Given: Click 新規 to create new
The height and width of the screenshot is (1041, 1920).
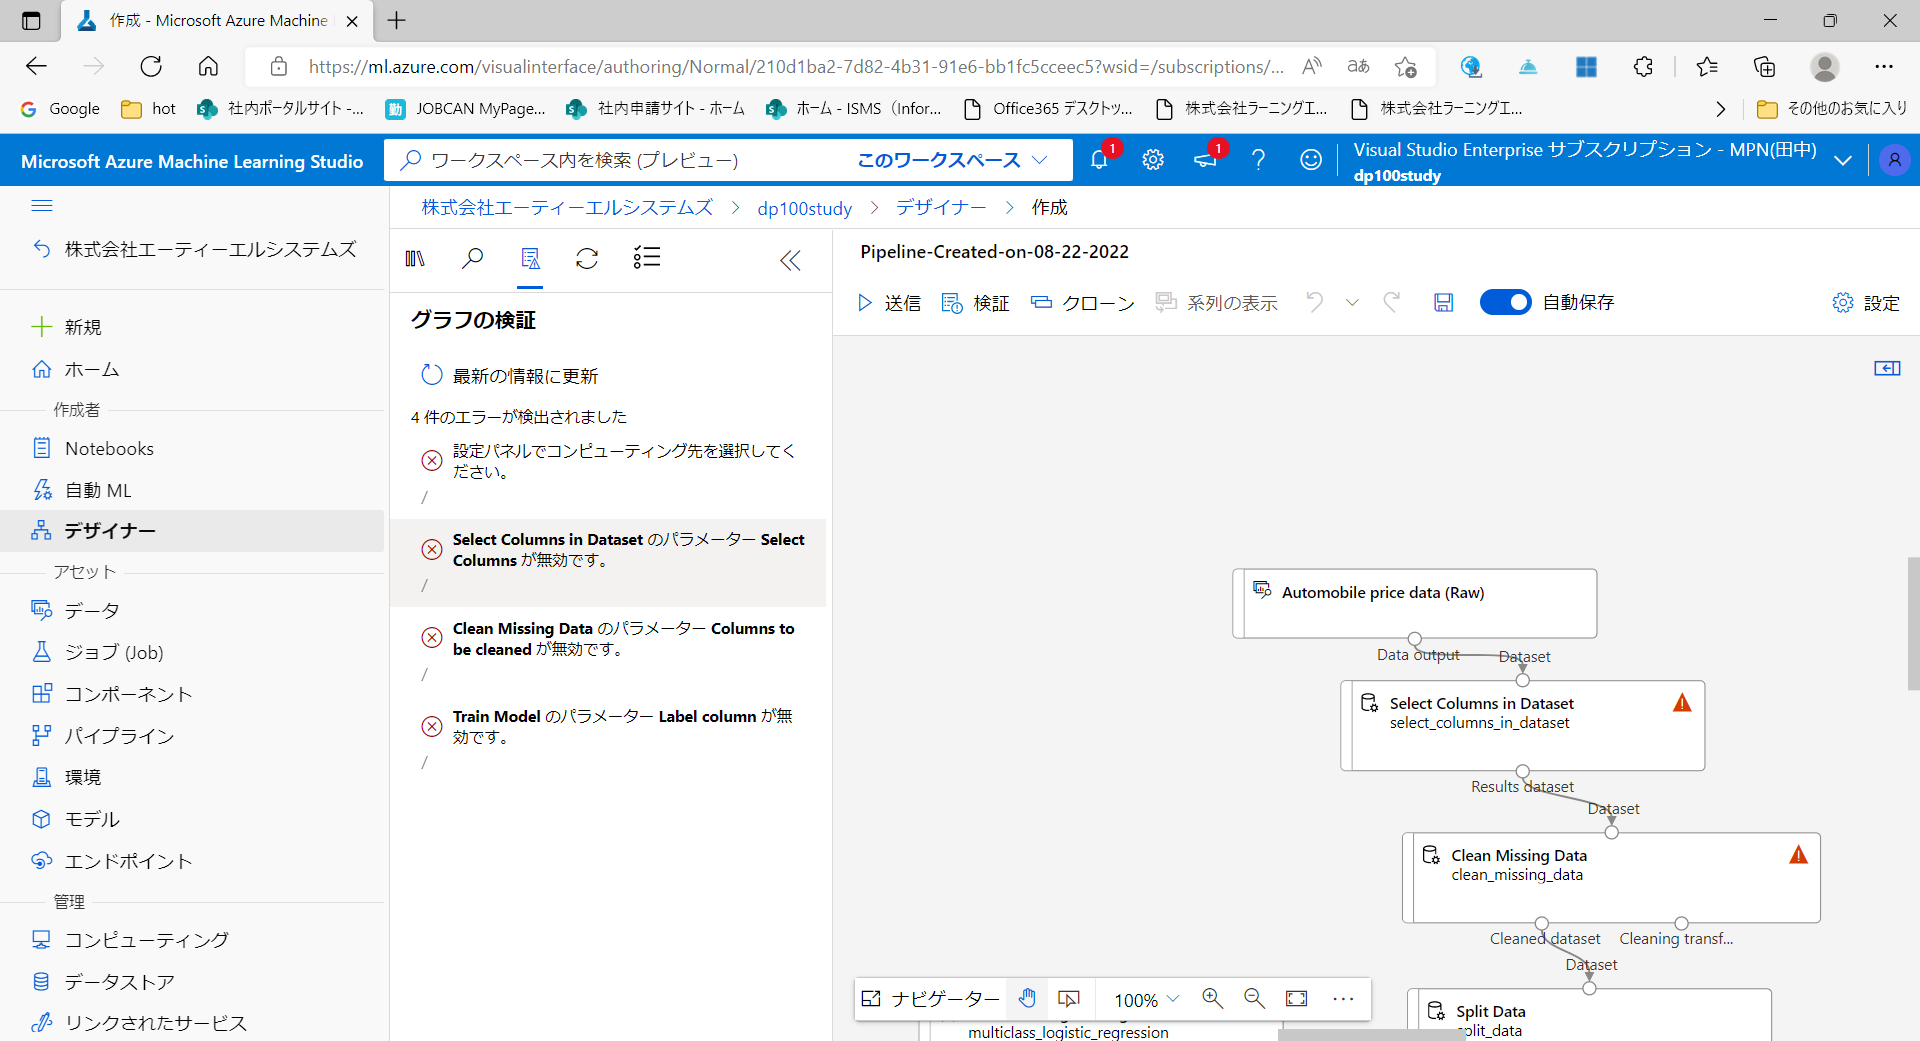Looking at the screenshot, I should click(66, 327).
